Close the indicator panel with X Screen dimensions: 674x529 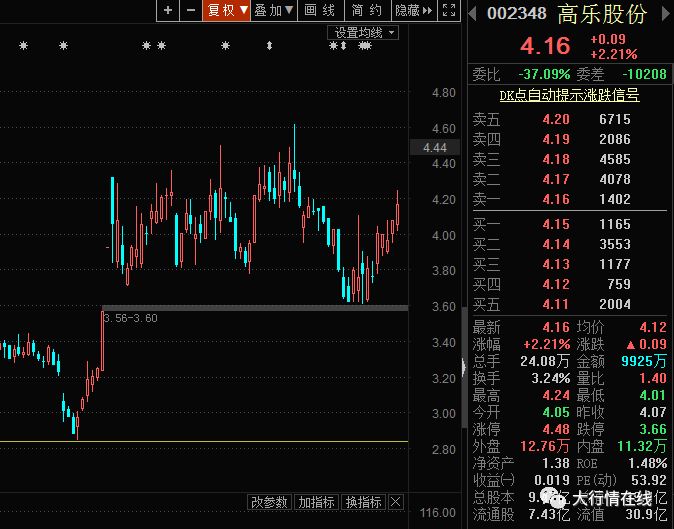[x=396, y=502]
